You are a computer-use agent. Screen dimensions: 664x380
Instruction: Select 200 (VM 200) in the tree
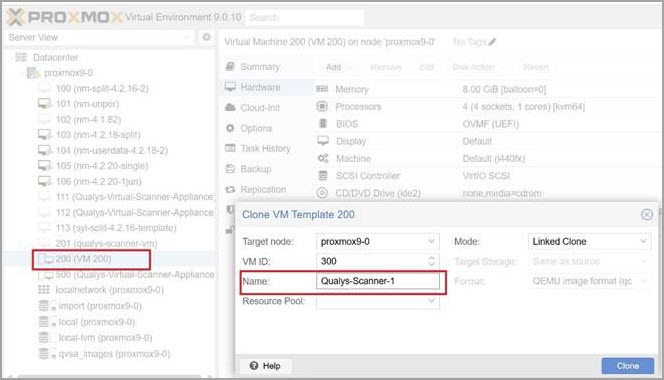pos(83,259)
